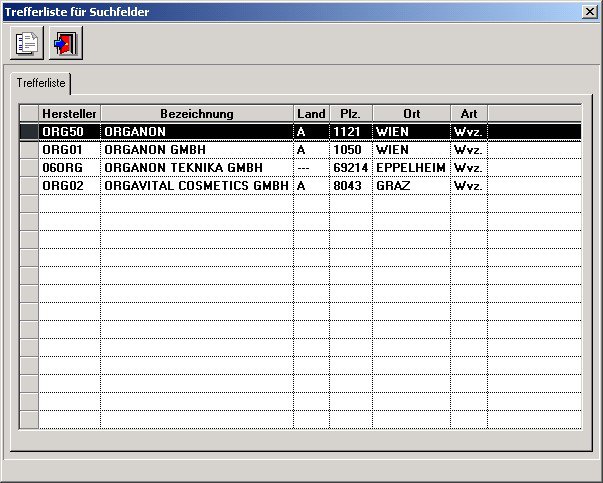The width and height of the screenshot is (603, 483).
Task: Switch to the Trefferliste tab
Action: pos(38,83)
